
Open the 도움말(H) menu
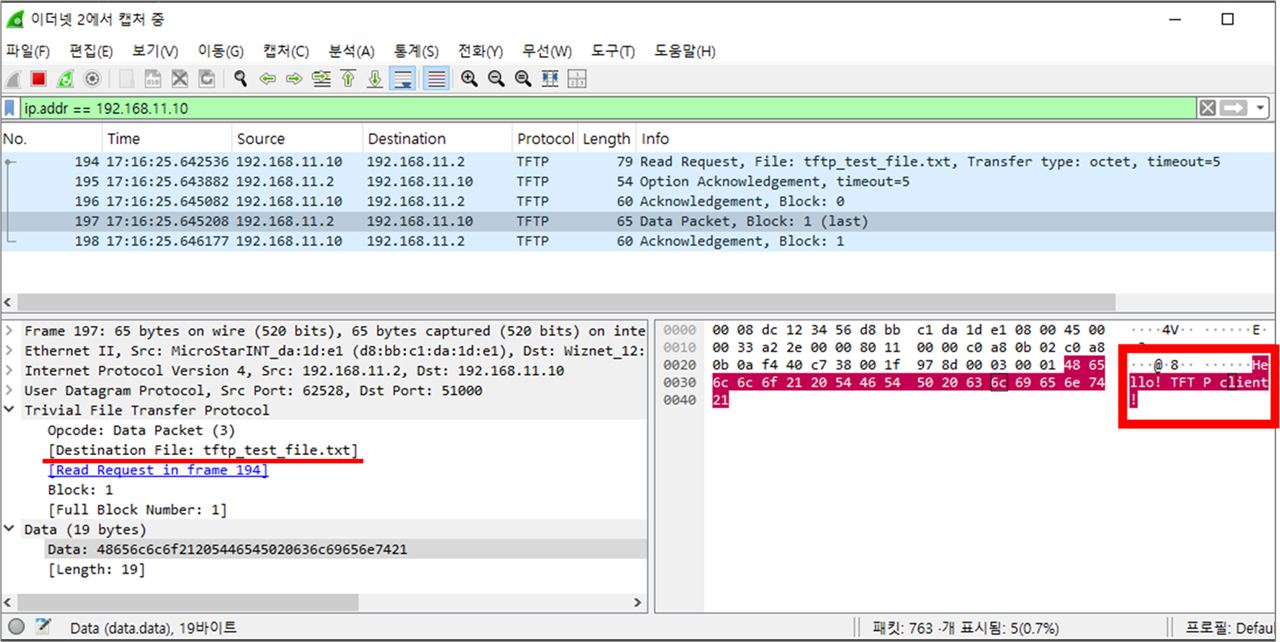pyautogui.click(x=685, y=51)
